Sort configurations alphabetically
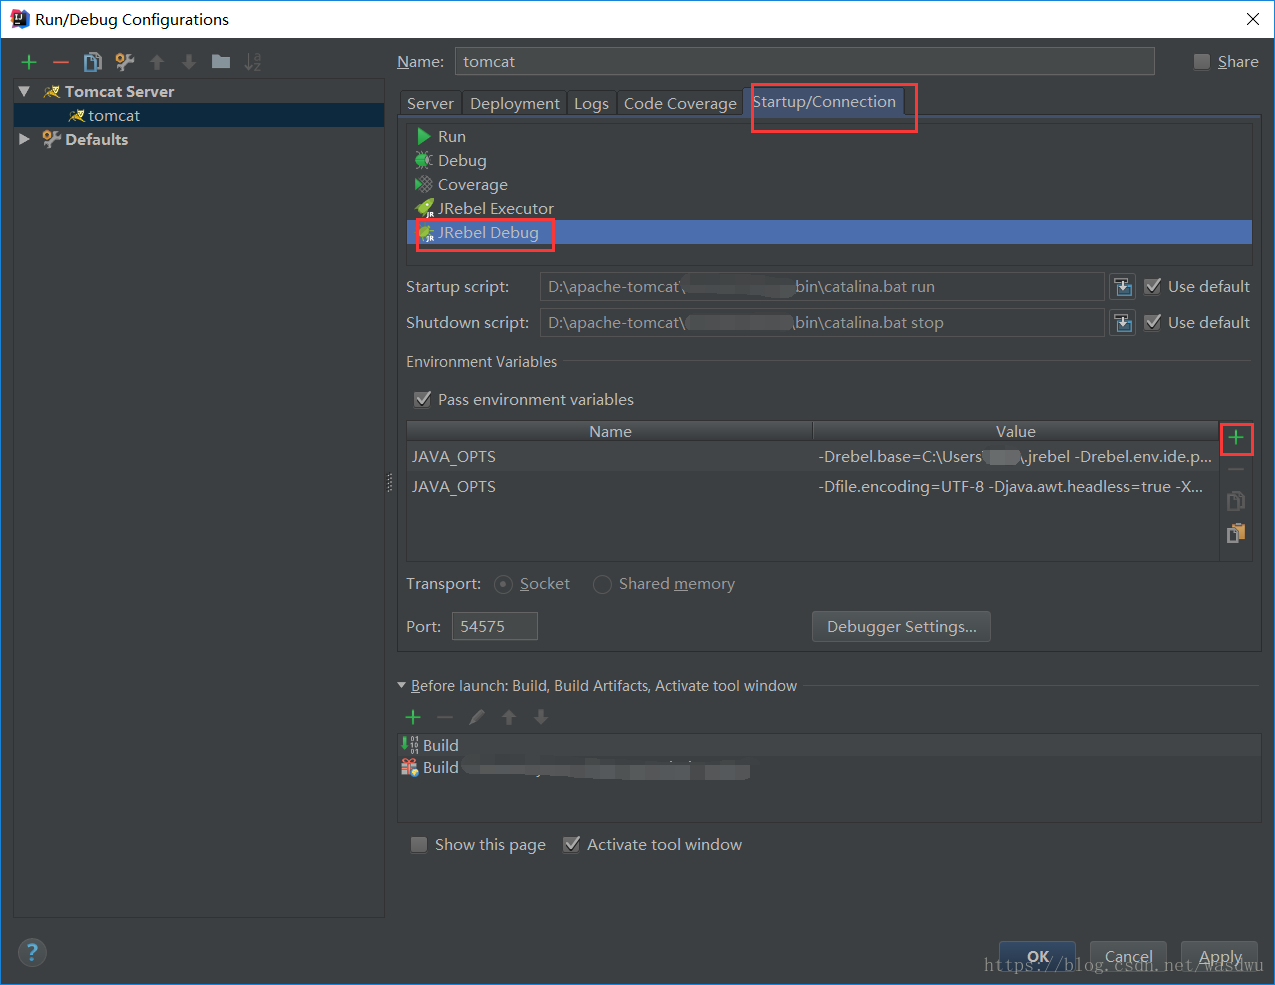 tap(253, 62)
